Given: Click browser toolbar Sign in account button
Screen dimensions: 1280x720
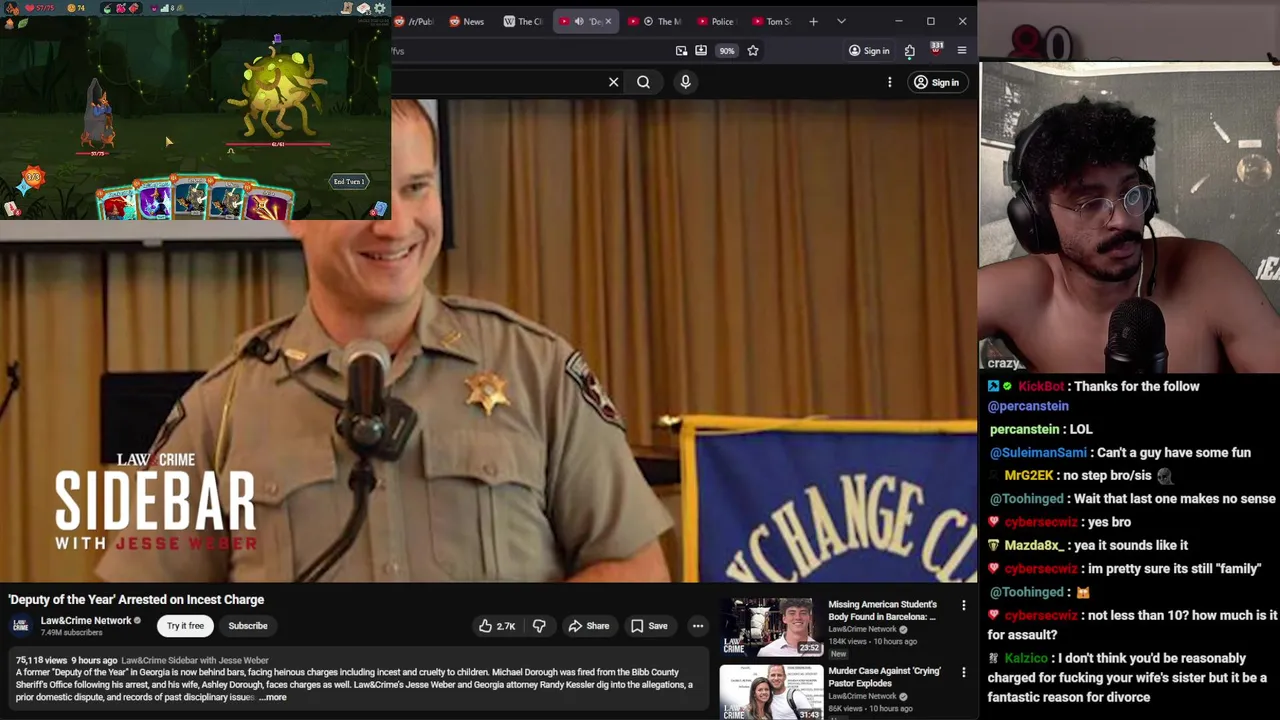Looking at the screenshot, I should [869, 51].
